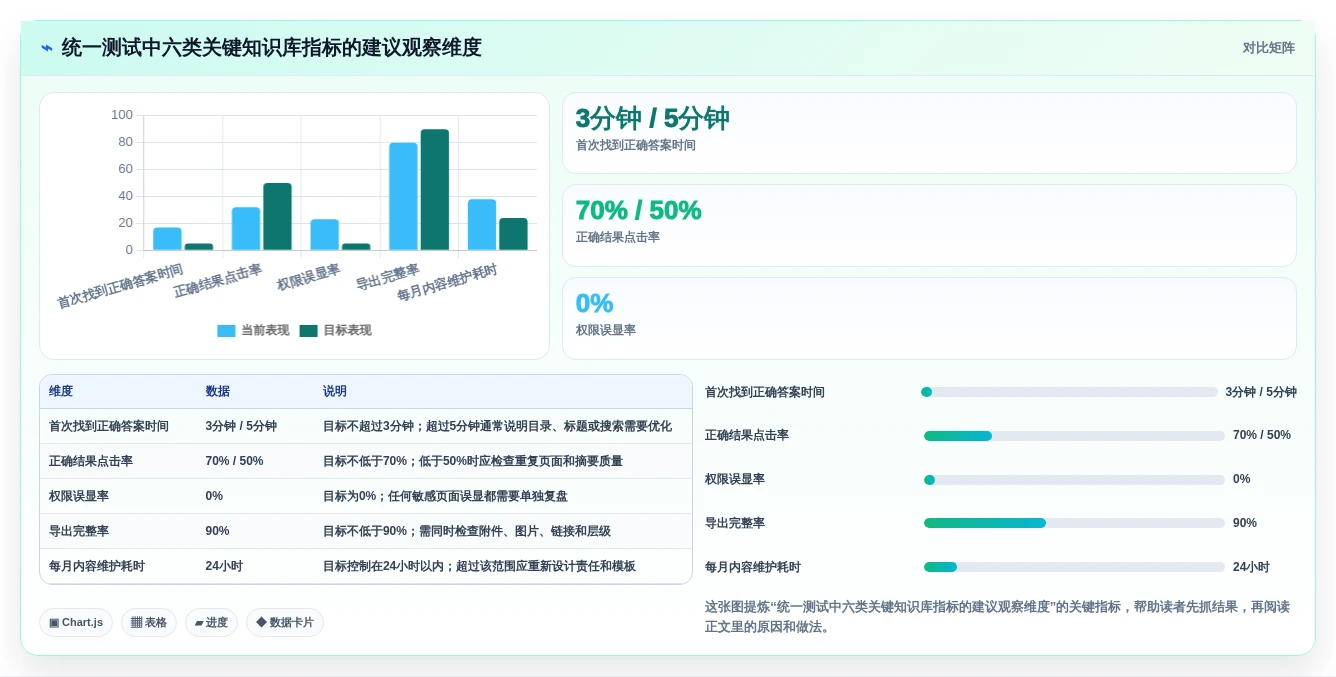Click chart axis label 导出完整率
This screenshot has width=1336, height=677.
(388, 277)
